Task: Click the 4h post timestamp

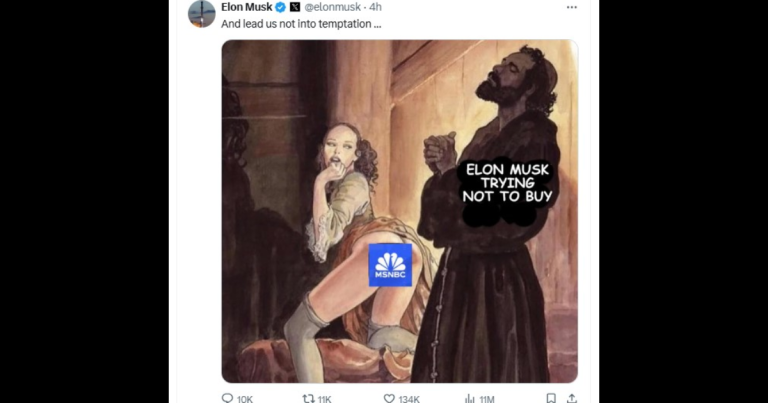Action: tap(376, 7)
